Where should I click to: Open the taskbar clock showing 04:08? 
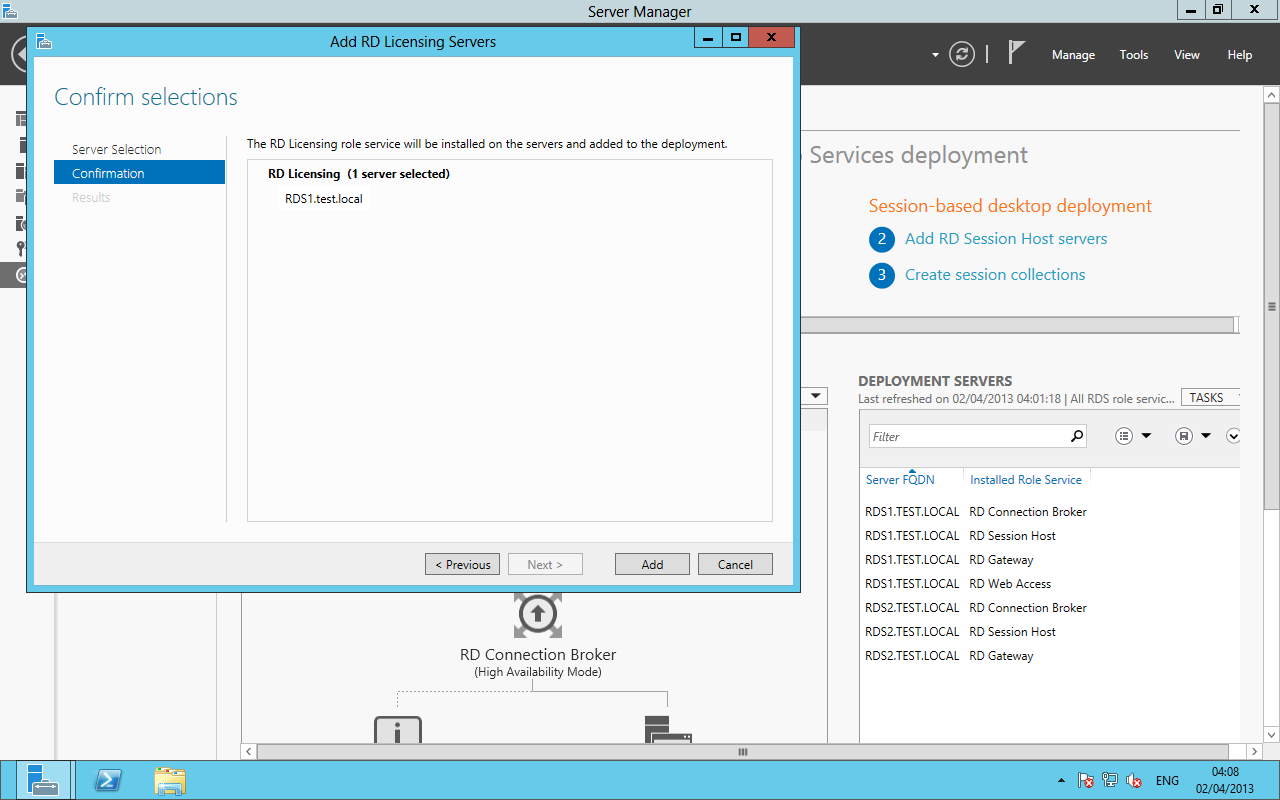pyautogui.click(x=1225, y=780)
